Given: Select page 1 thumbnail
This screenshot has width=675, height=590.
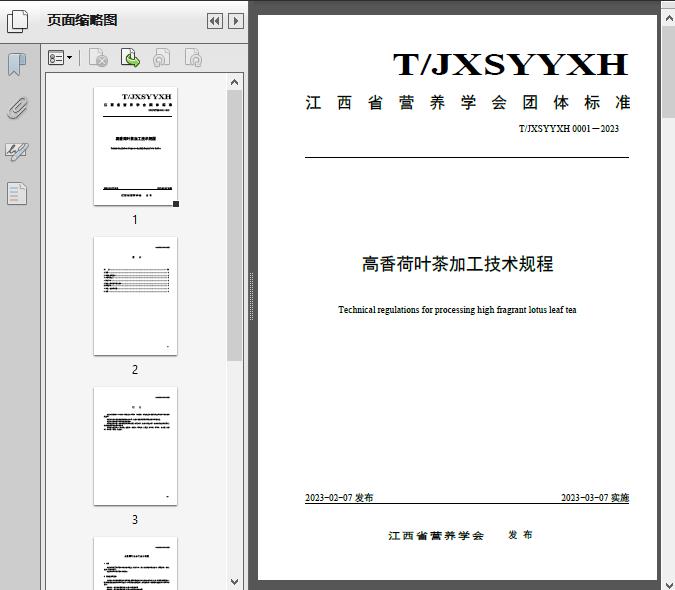Looking at the screenshot, I should (x=135, y=146).
